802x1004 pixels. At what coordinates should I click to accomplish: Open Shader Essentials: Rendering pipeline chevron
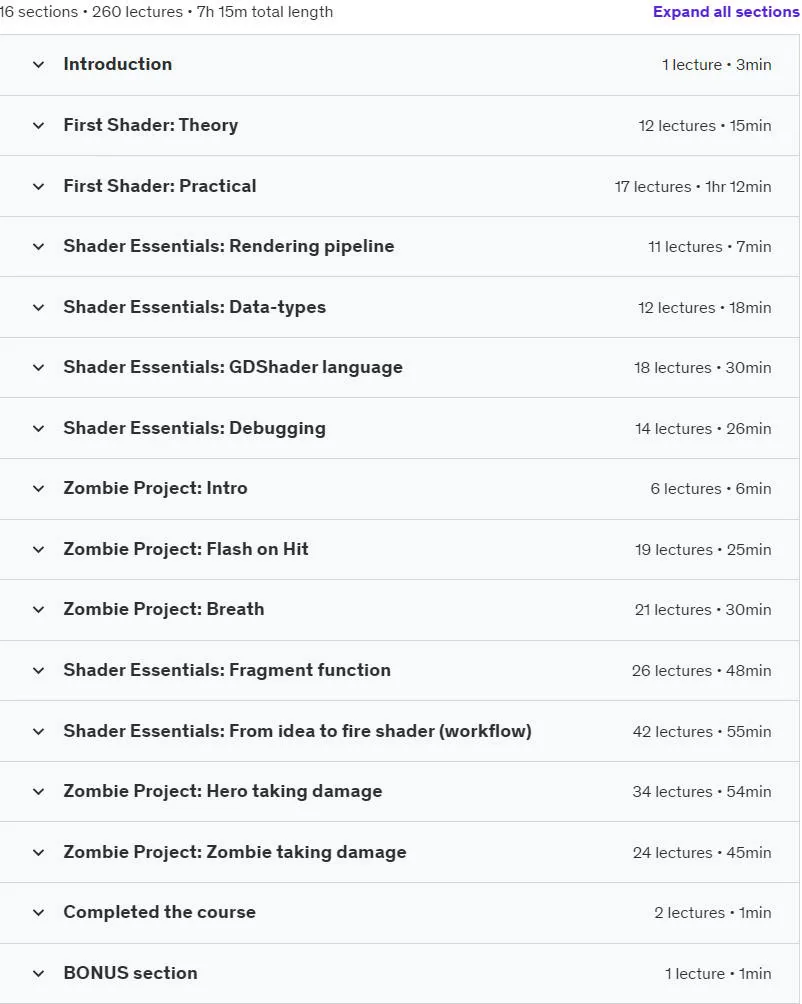(x=38, y=247)
